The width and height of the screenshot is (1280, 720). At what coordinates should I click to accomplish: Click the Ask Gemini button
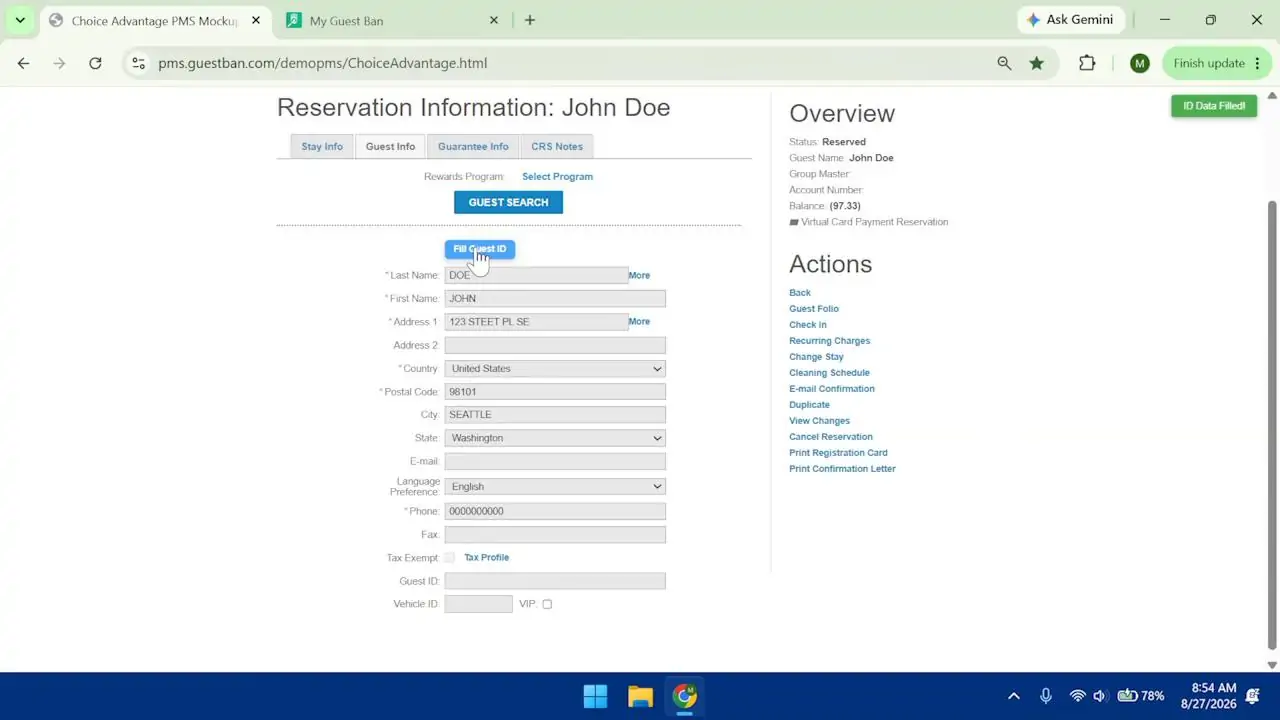click(1071, 20)
